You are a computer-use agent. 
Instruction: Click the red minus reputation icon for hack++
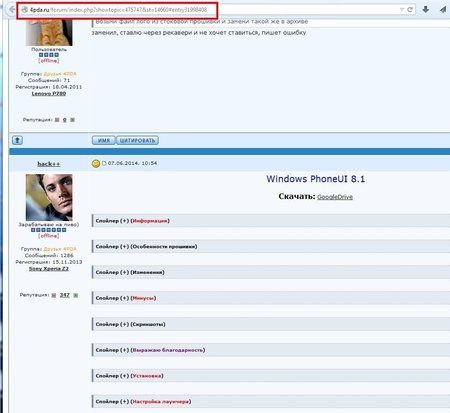54,295
